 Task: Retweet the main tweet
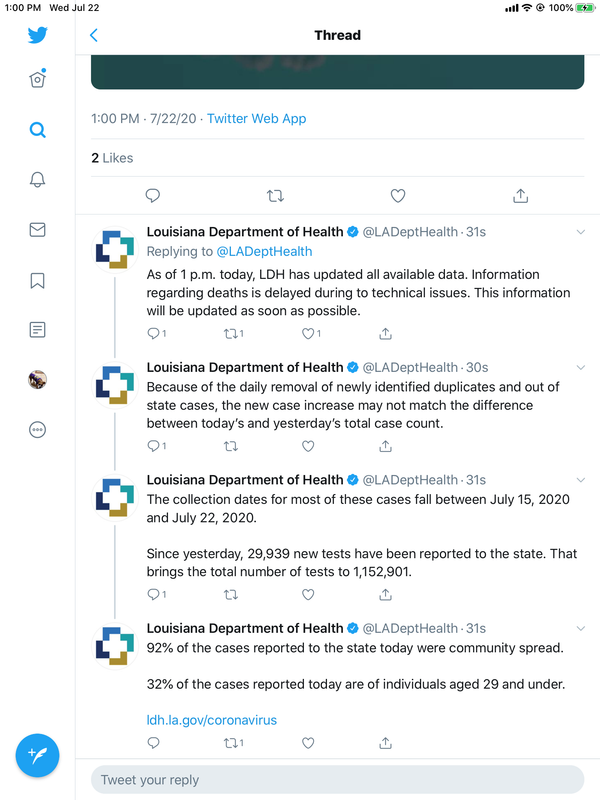[x=276, y=195]
